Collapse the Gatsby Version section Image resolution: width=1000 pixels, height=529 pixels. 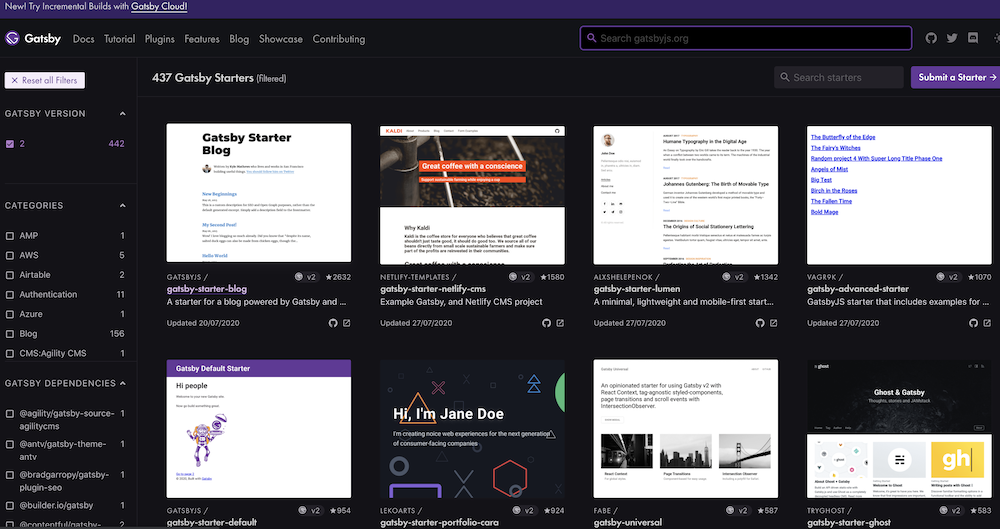pos(123,114)
